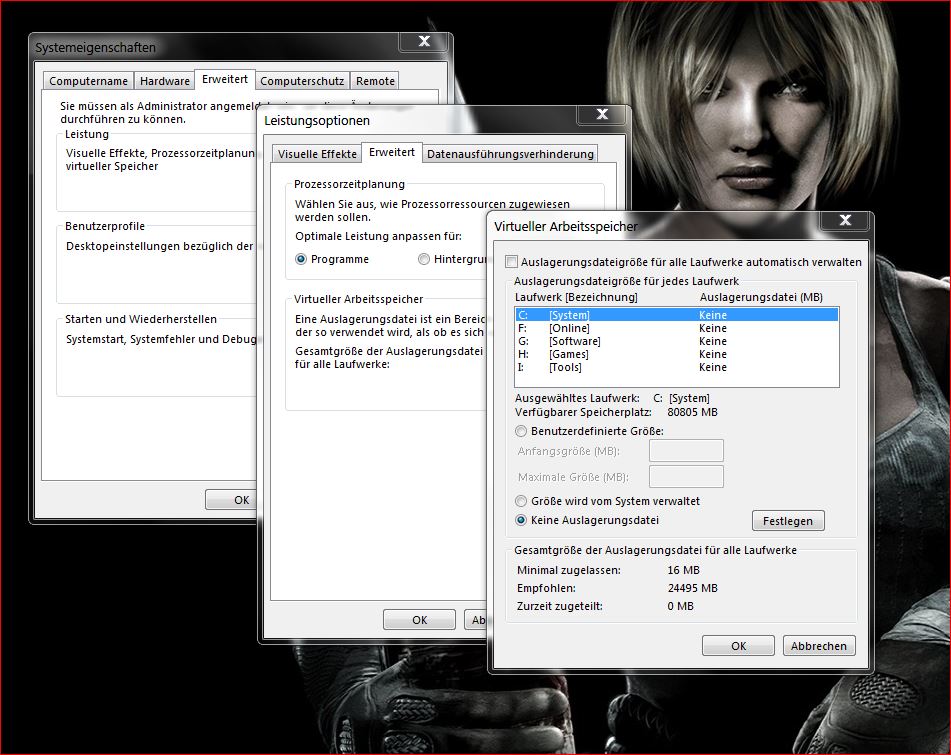Viewport: 951px width, 755px height.
Task: Select Erweitert tab in Leistungsoptionen
Action: [x=392, y=152]
